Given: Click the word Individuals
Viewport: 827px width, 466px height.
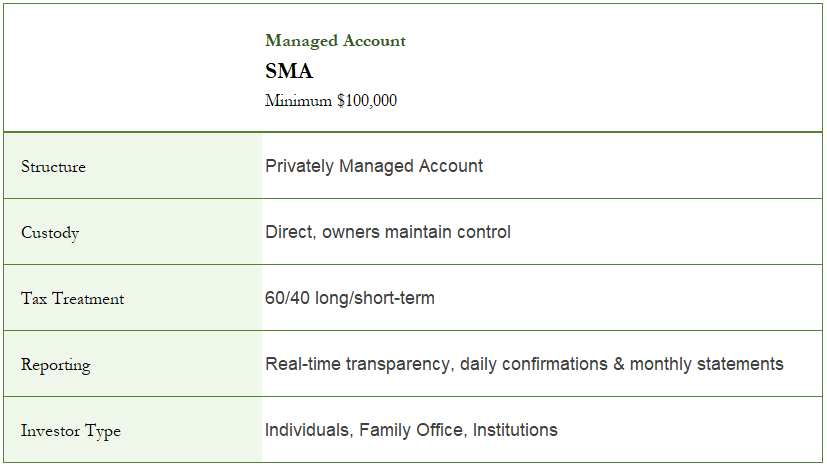Looking at the screenshot, I should pyautogui.click(x=306, y=430).
